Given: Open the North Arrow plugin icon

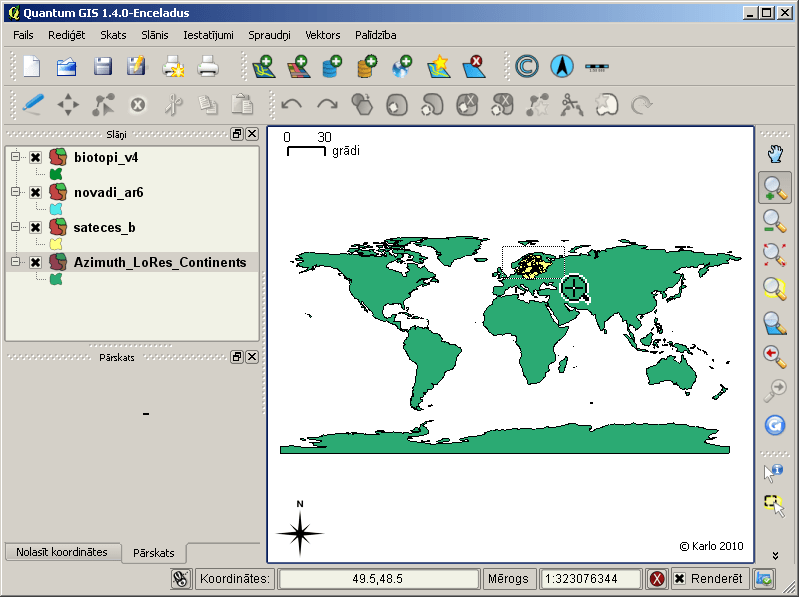Looking at the screenshot, I should (x=562, y=67).
